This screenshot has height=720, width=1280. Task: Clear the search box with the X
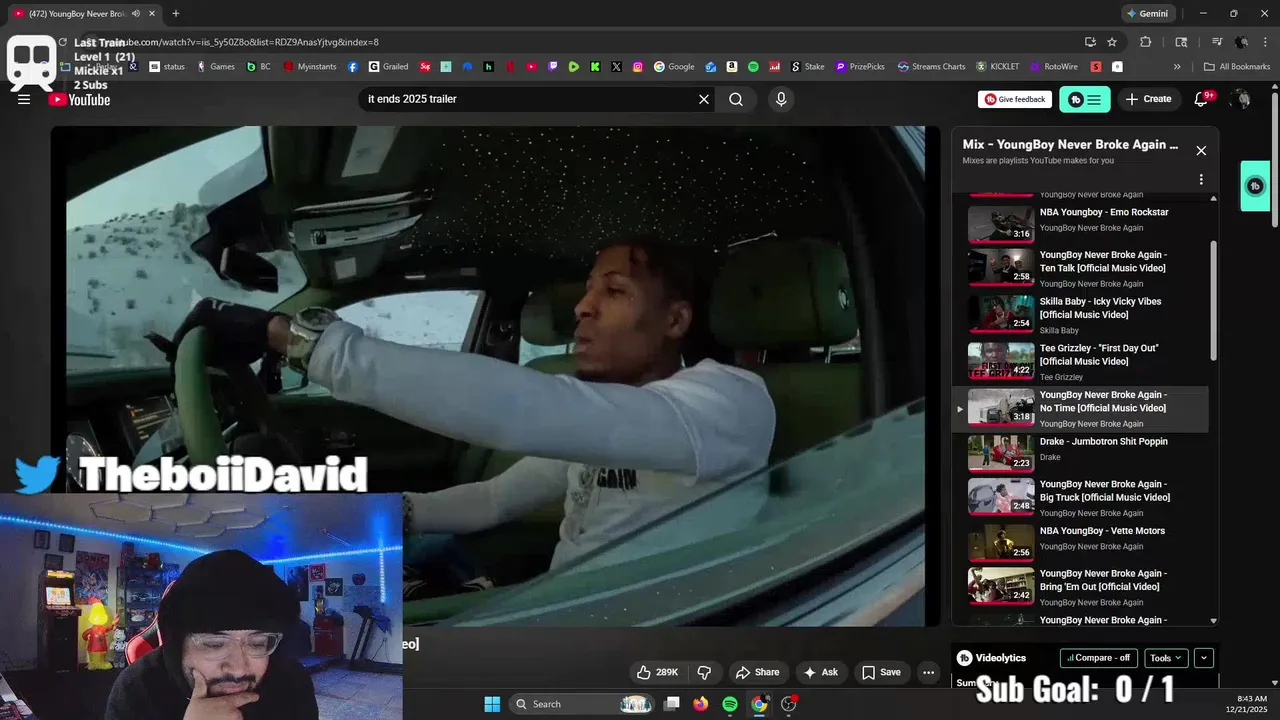coord(704,99)
